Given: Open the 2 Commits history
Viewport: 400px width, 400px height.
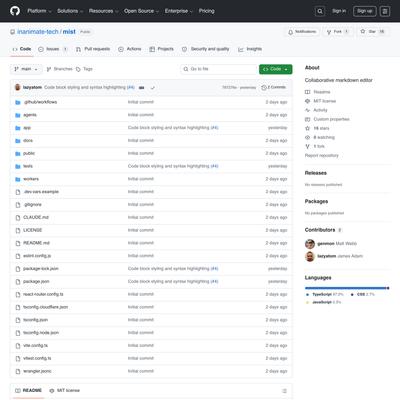Looking at the screenshot, I should point(273,87).
